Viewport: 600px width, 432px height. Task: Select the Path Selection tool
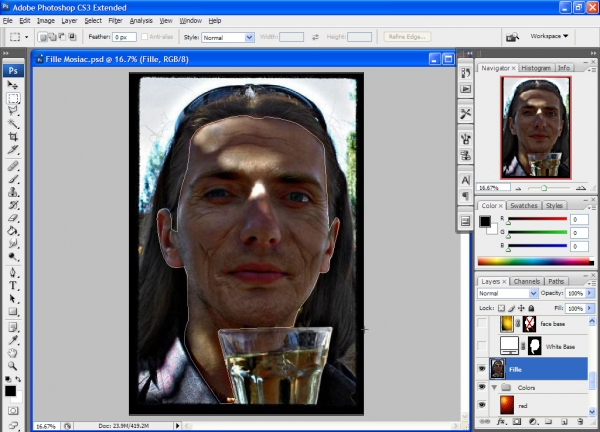(x=13, y=298)
